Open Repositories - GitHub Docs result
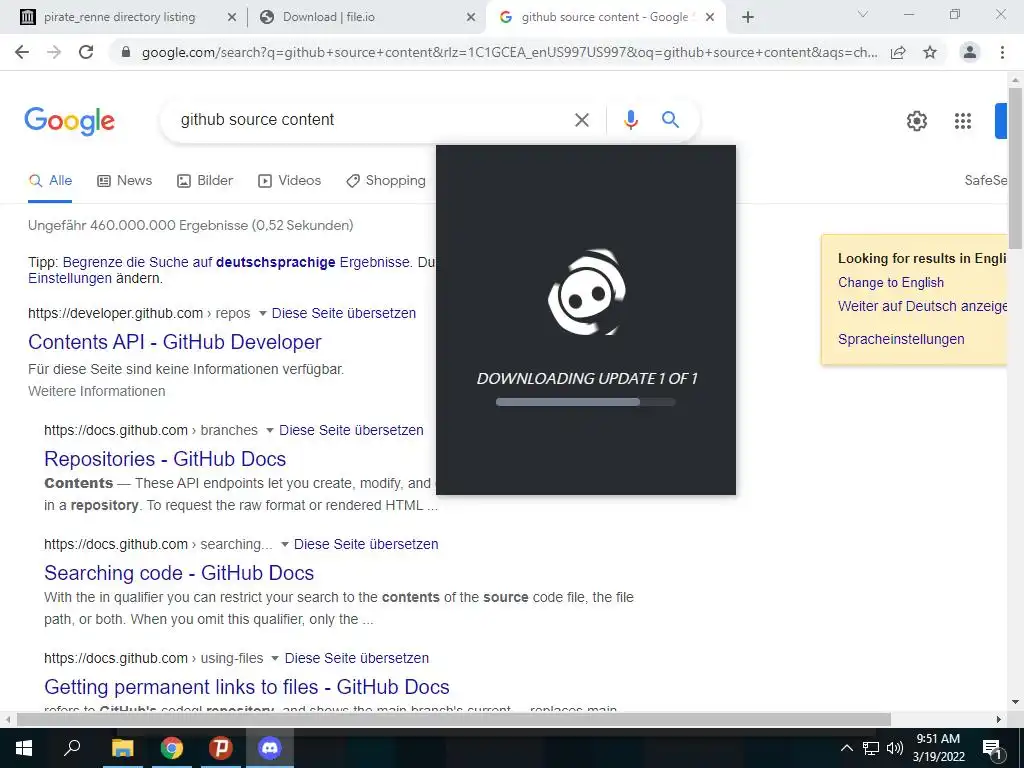The width and height of the screenshot is (1024, 768). click(165, 459)
